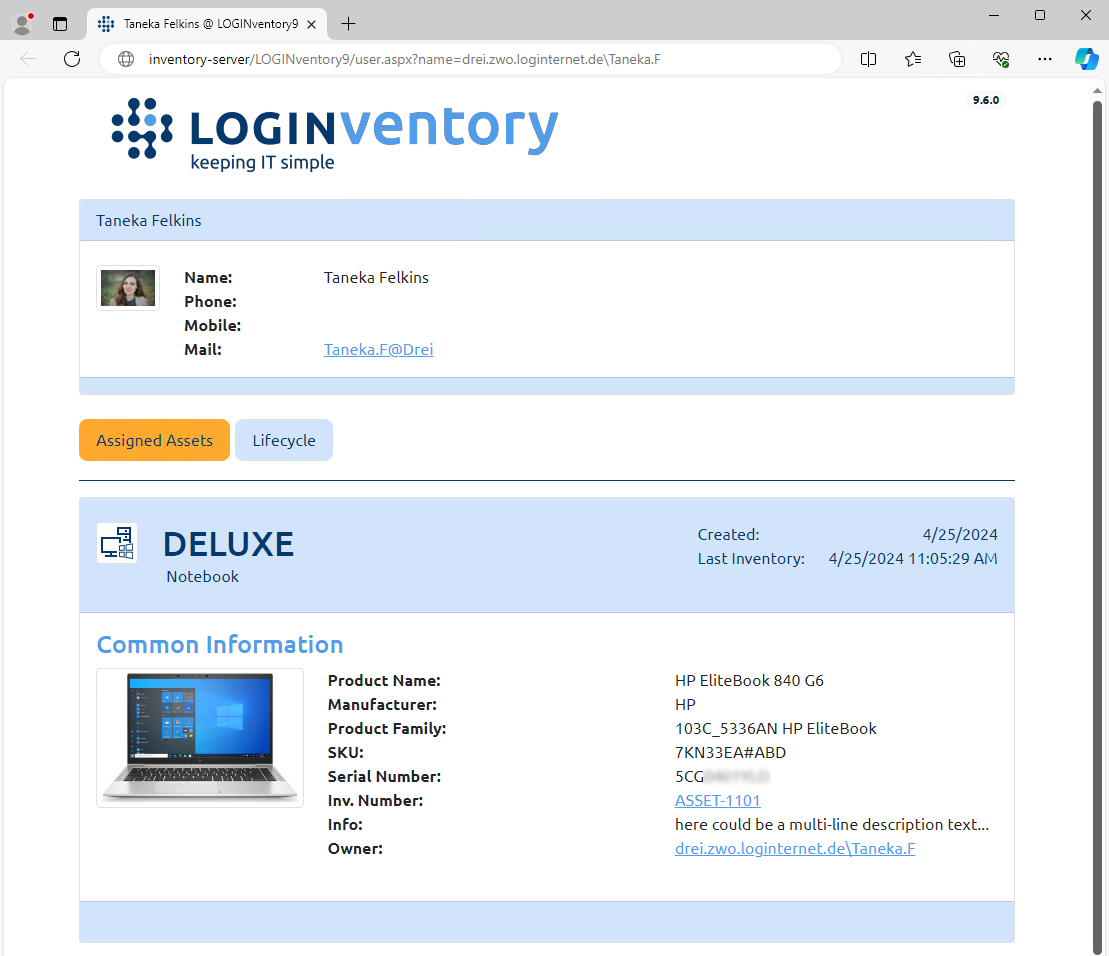Click the browser back arrow
Image resolution: width=1109 pixels, height=956 pixels.
click(x=28, y=59)
